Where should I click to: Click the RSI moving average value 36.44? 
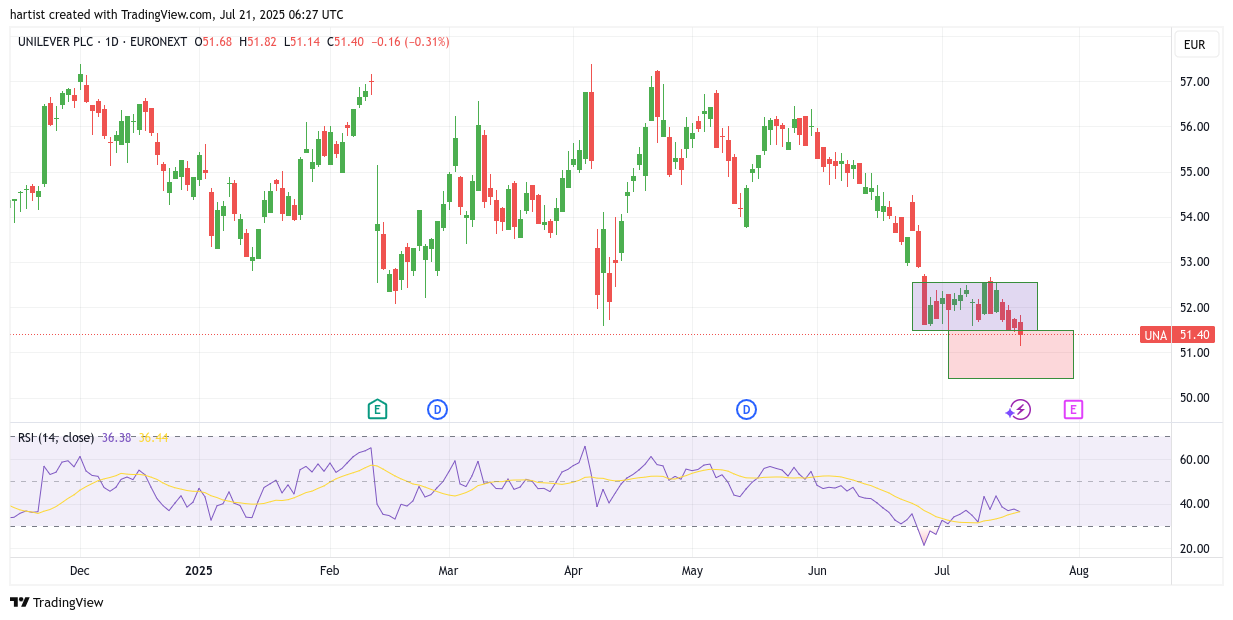click(153, 437)
